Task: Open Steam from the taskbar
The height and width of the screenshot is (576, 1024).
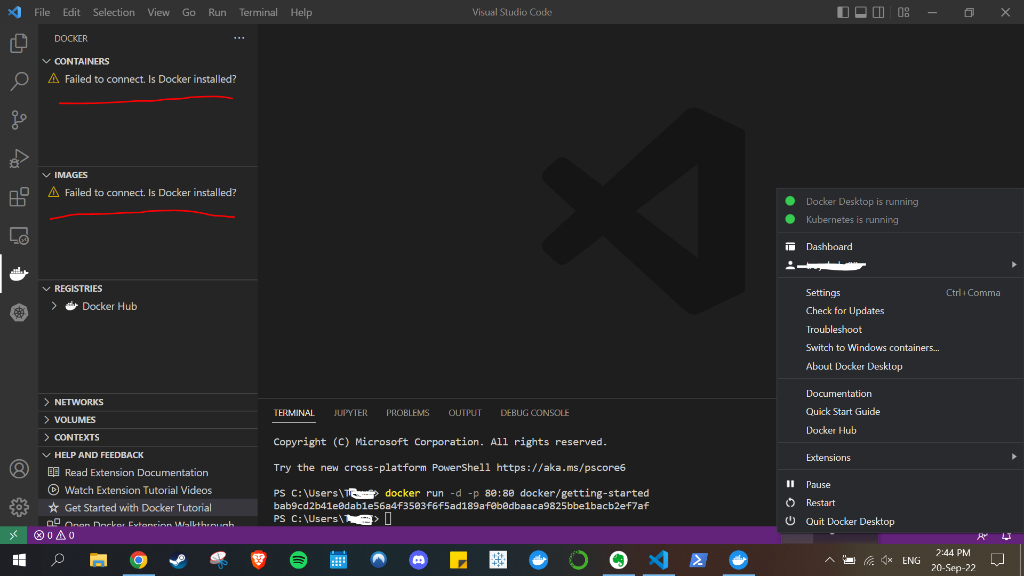Action: point(178,560)
